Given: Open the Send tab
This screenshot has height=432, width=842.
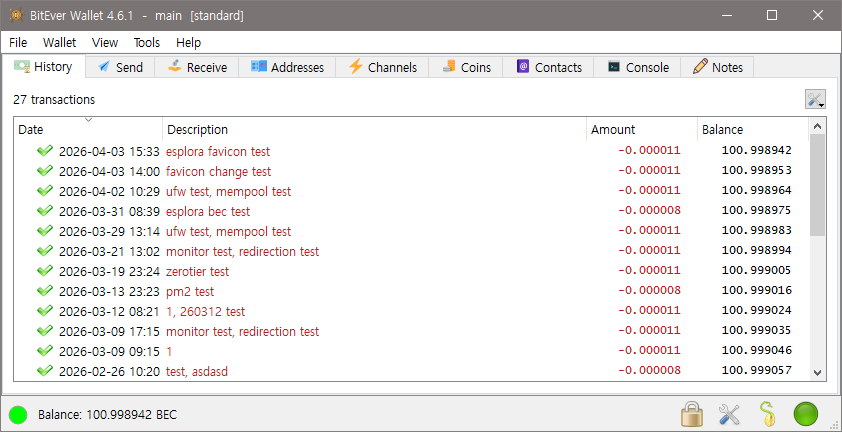Looking at the screenshot, I should pos(119,67).
